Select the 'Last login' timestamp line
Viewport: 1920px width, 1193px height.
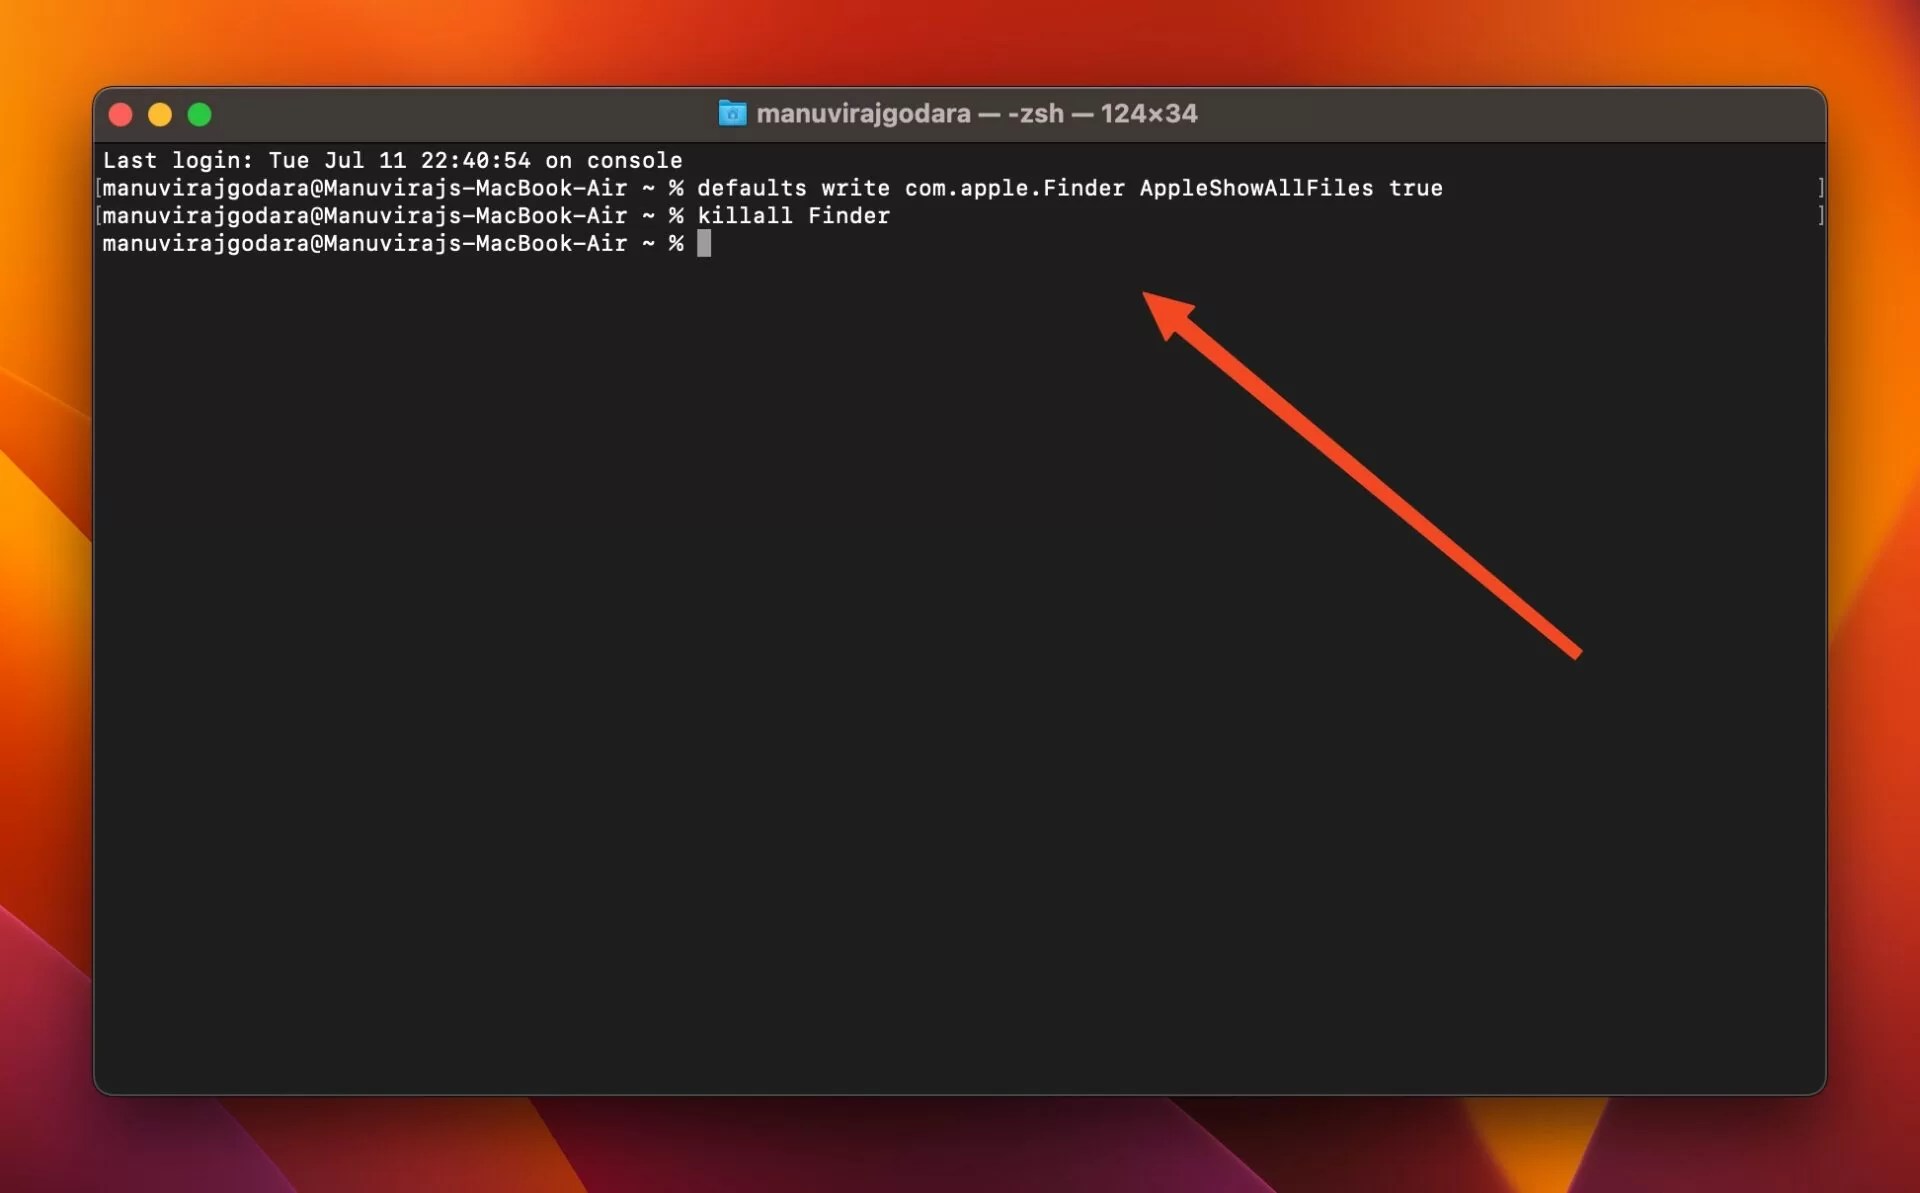tap(393, 160)
